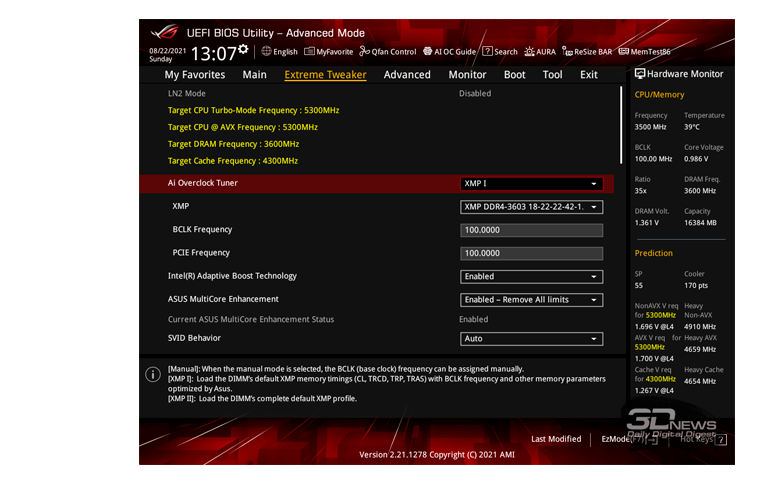Click the SVID Behavior label

tap(194, 338)
